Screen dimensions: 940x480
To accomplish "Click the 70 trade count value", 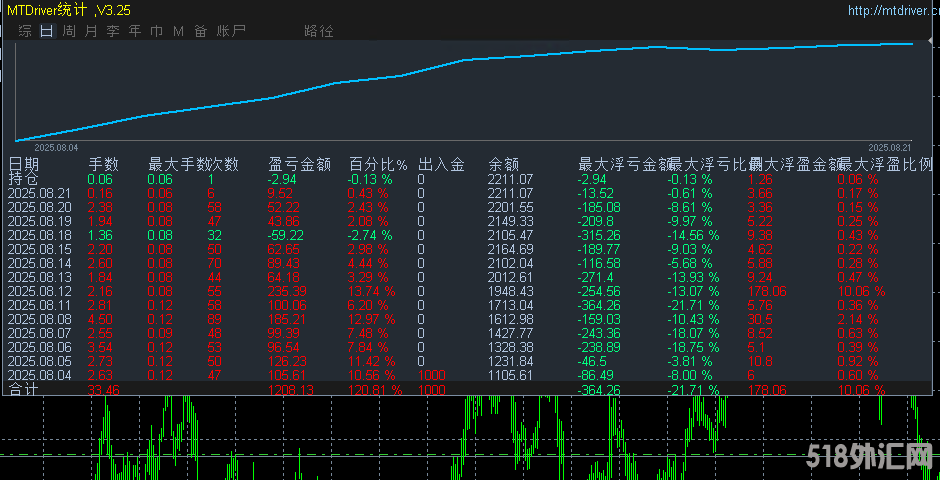I will click(x=215, y=264).
